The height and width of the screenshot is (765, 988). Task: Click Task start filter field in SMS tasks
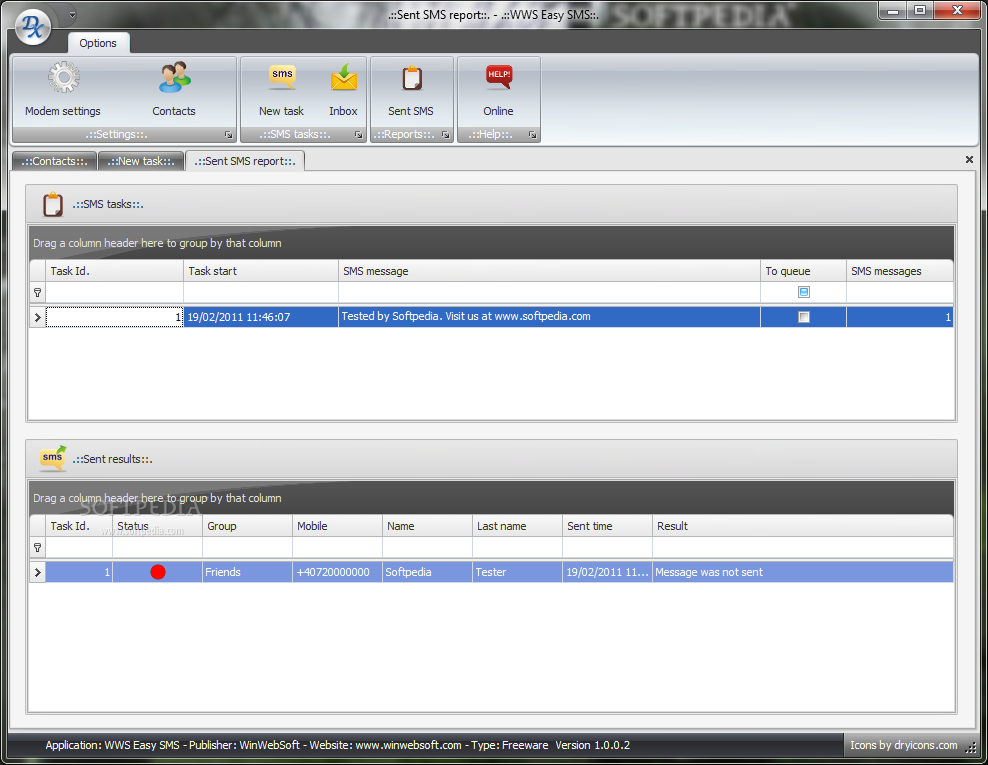coord(261,292)
